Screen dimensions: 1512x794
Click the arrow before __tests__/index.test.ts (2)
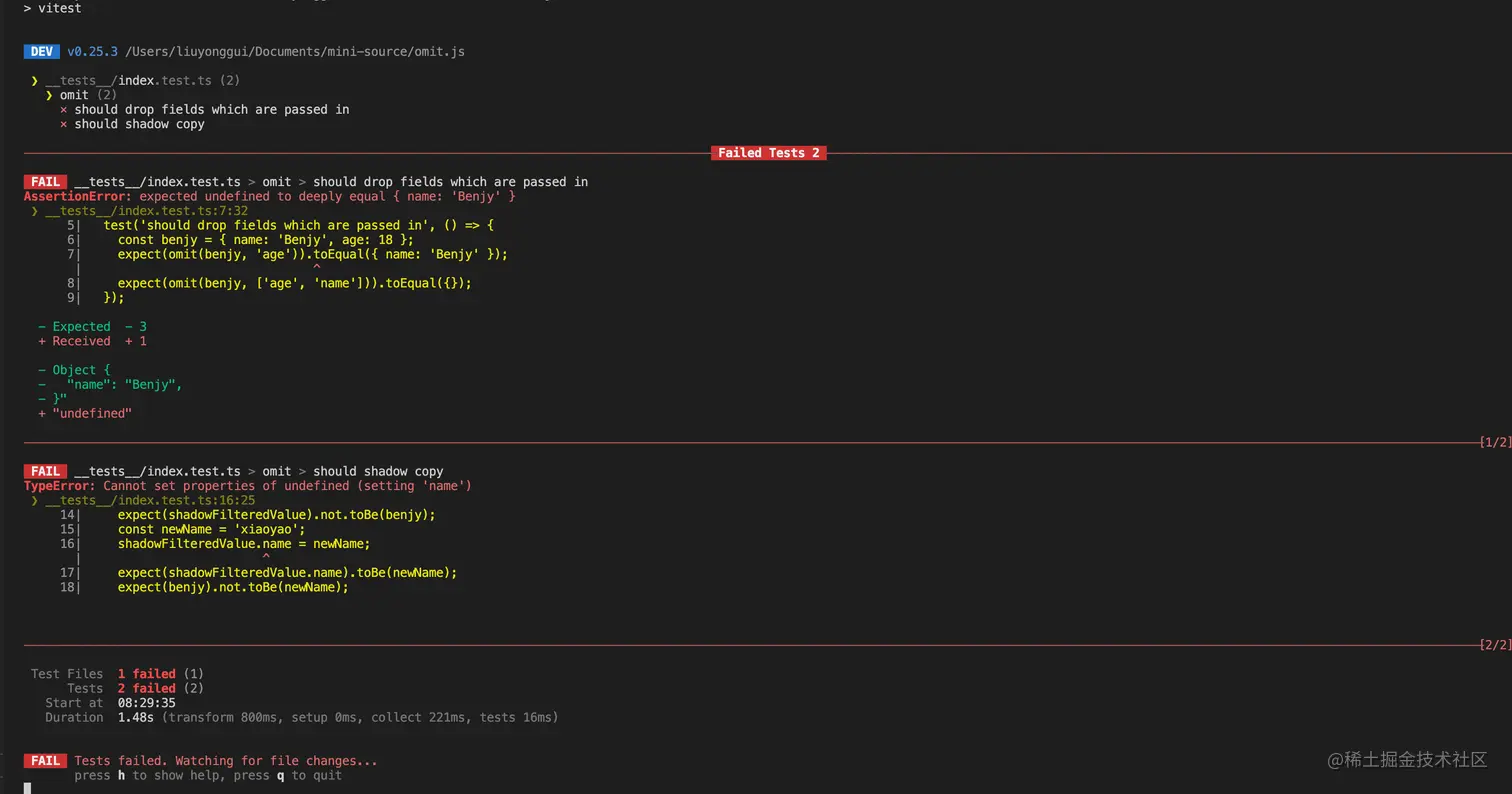[x=35, y=80]
